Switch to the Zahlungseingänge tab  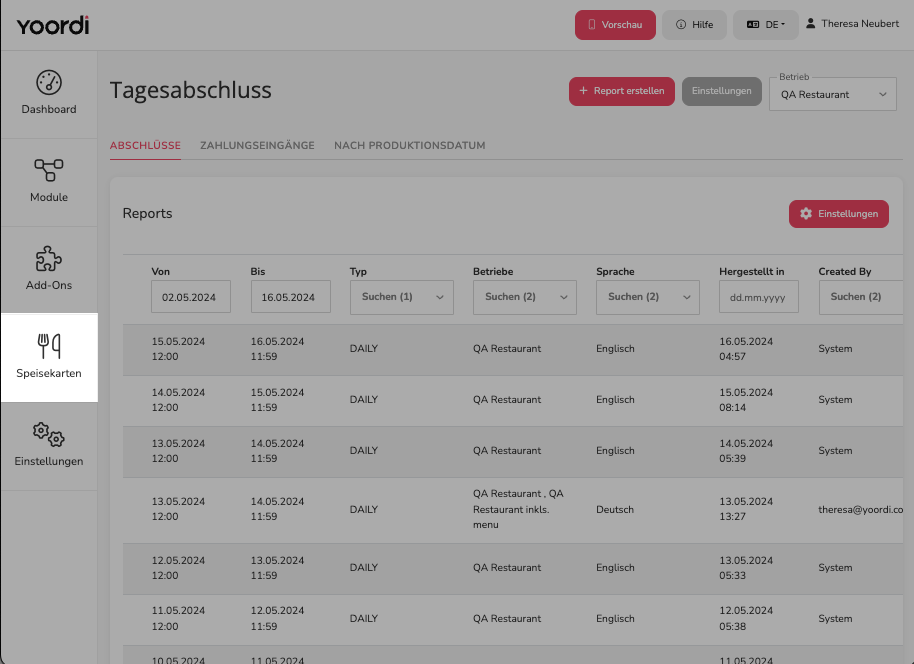point(257,145)
